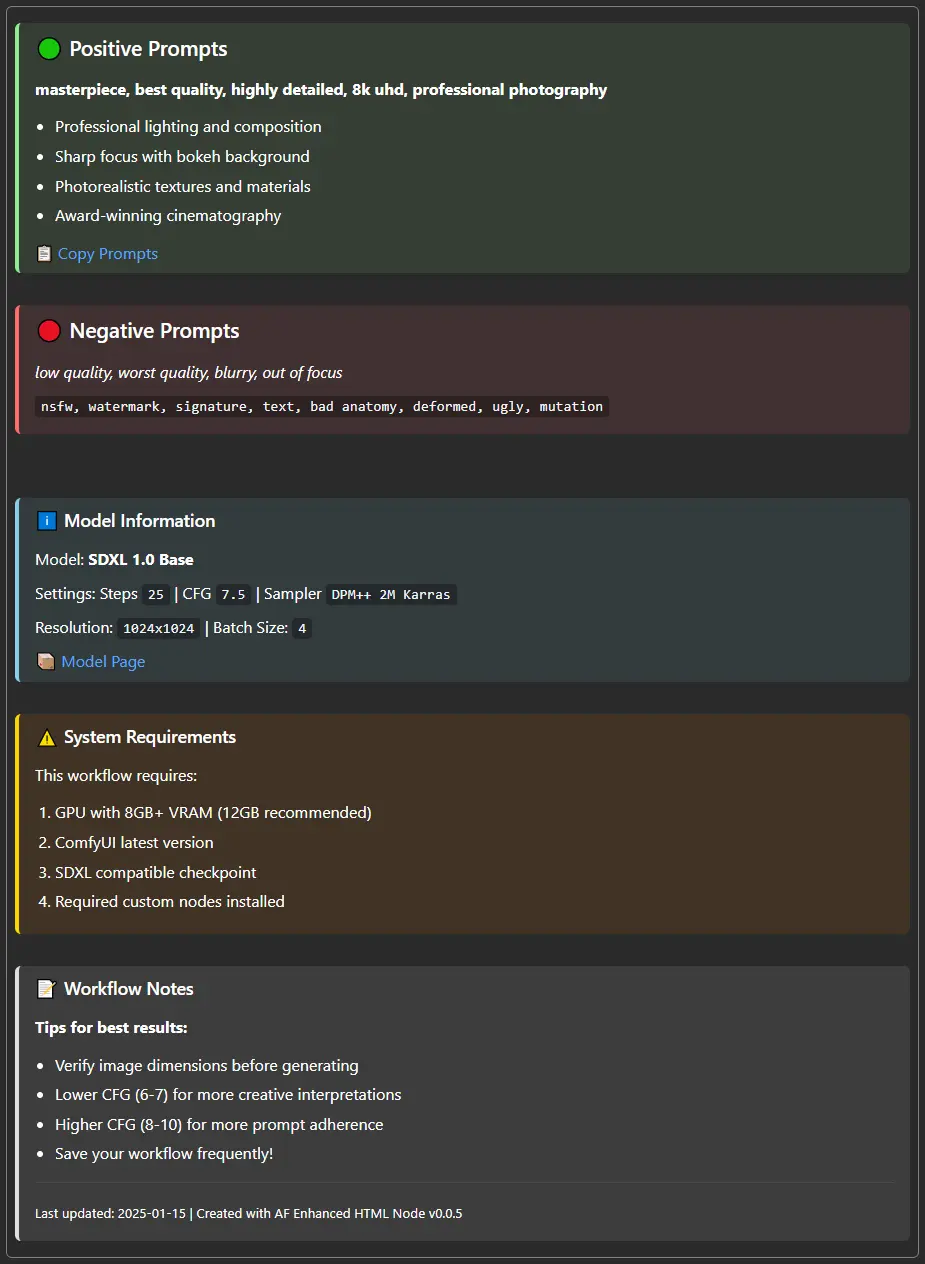Click the Negative Prompts heading
This screenshot has height=1264, width=925.
click(154, 331)
